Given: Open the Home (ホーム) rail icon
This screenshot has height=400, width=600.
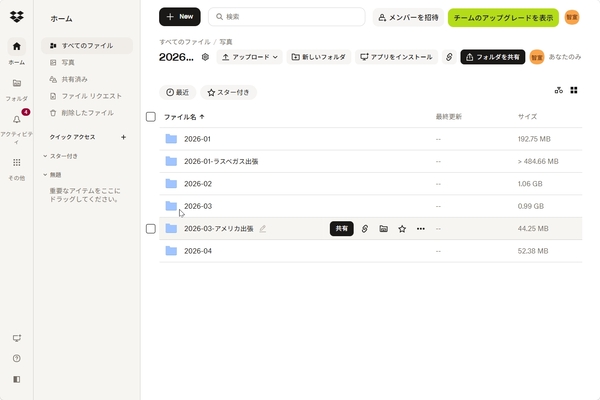Looking at the screenshot, I should click(16, 47).
